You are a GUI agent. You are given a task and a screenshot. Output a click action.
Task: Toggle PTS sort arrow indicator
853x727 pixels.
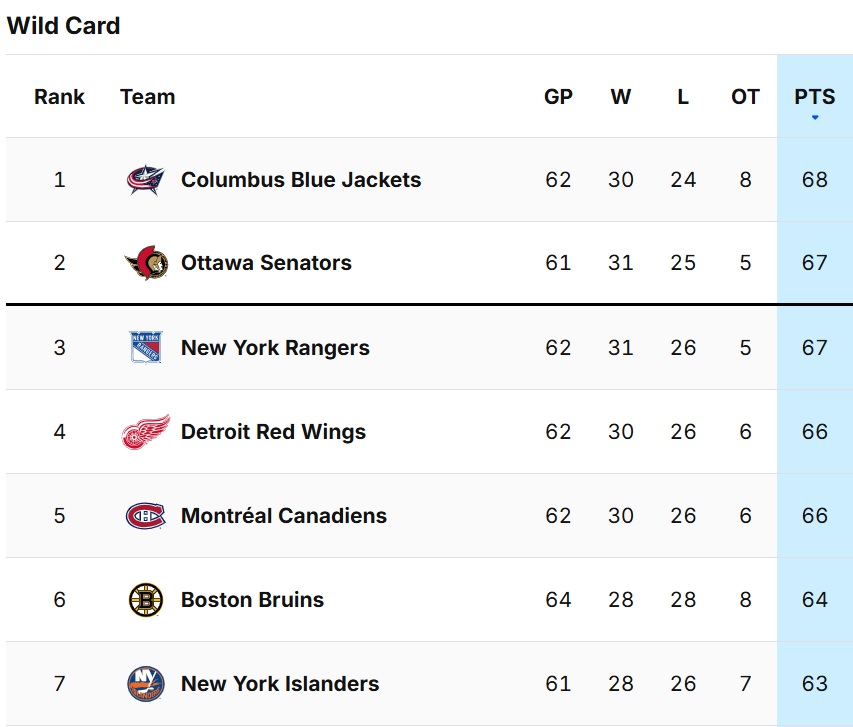point(815,117)
